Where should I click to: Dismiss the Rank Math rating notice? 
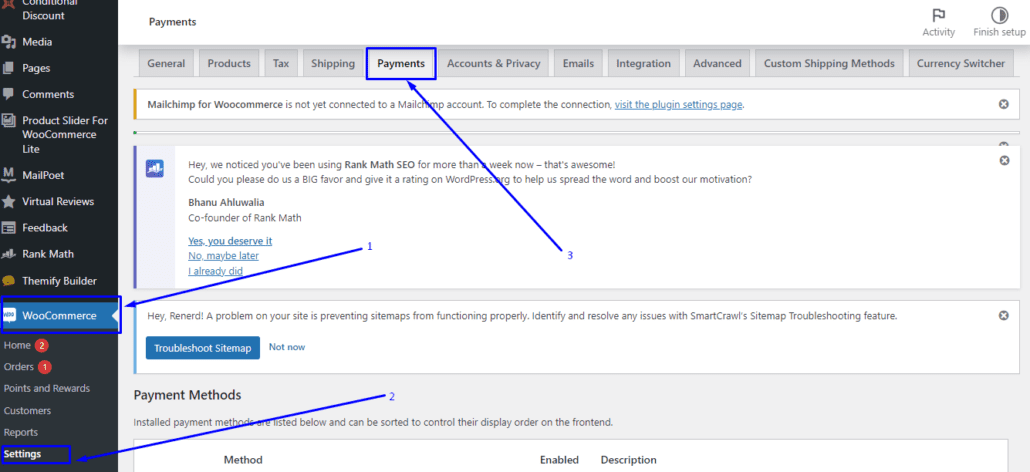(x=1004, y=160)
